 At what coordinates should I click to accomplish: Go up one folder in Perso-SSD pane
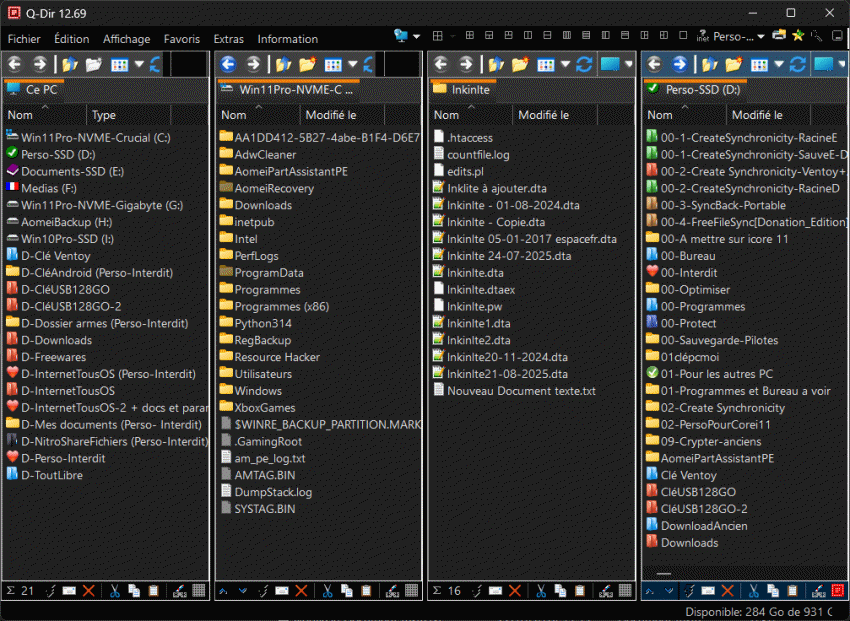tap(709, 64)
